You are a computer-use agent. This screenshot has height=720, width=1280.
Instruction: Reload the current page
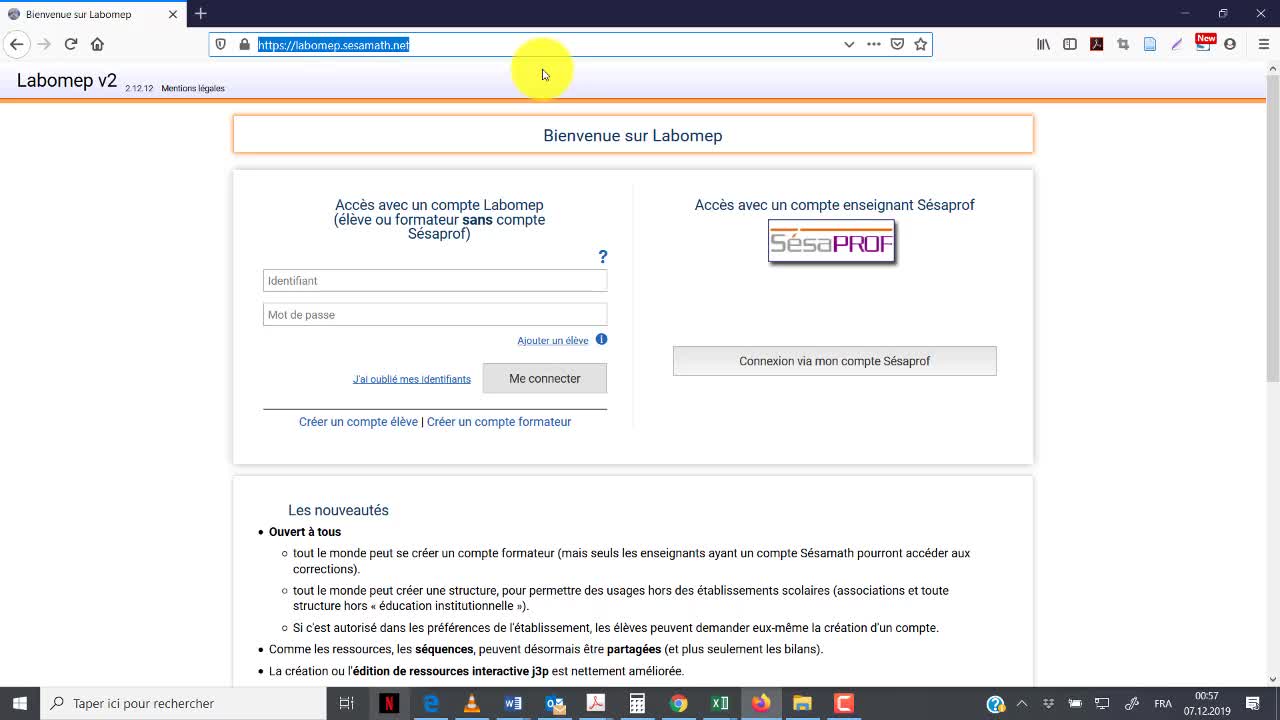point(71,44)
